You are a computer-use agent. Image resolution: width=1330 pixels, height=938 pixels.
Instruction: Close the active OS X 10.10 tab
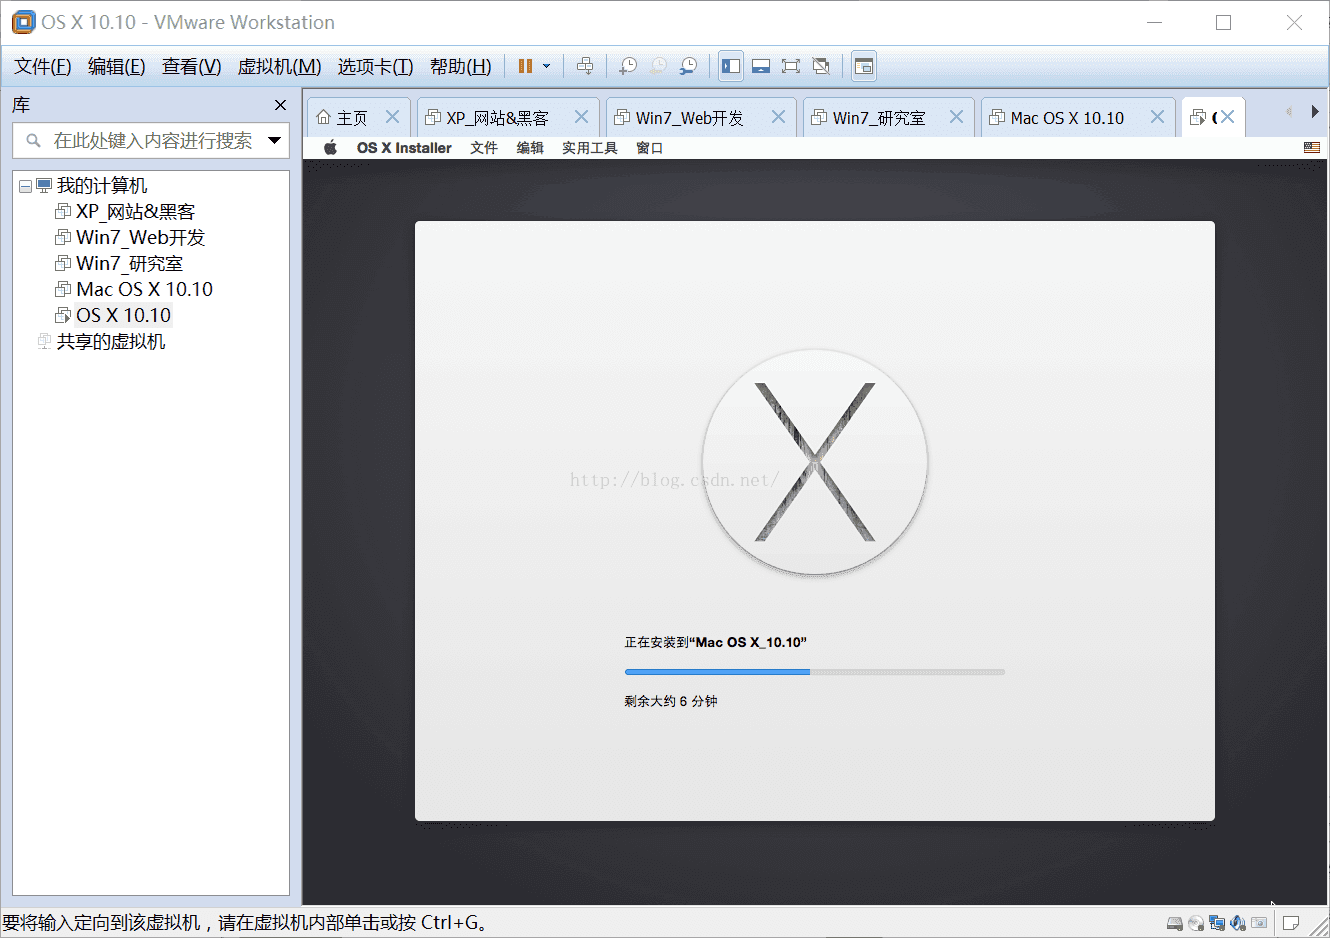coord(1227,117)
